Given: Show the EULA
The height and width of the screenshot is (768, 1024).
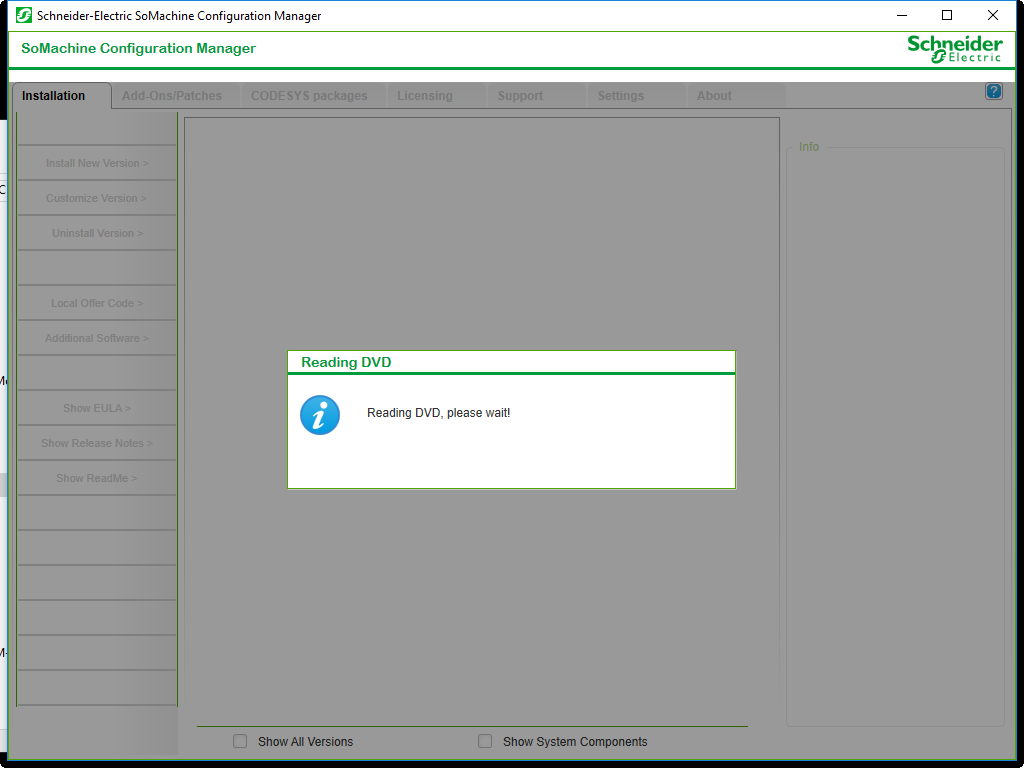Looking at the screenshot, I should click(x=97, y=408).
